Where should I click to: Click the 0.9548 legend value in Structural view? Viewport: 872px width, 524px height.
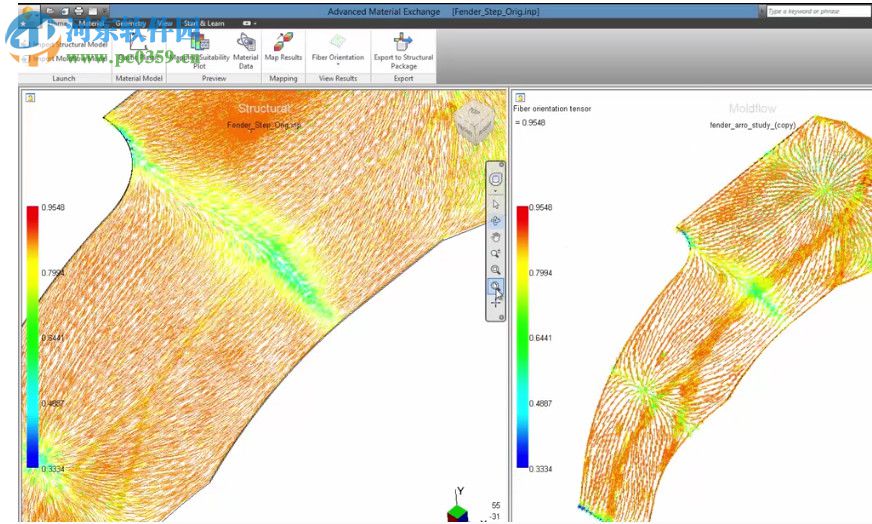53,207
